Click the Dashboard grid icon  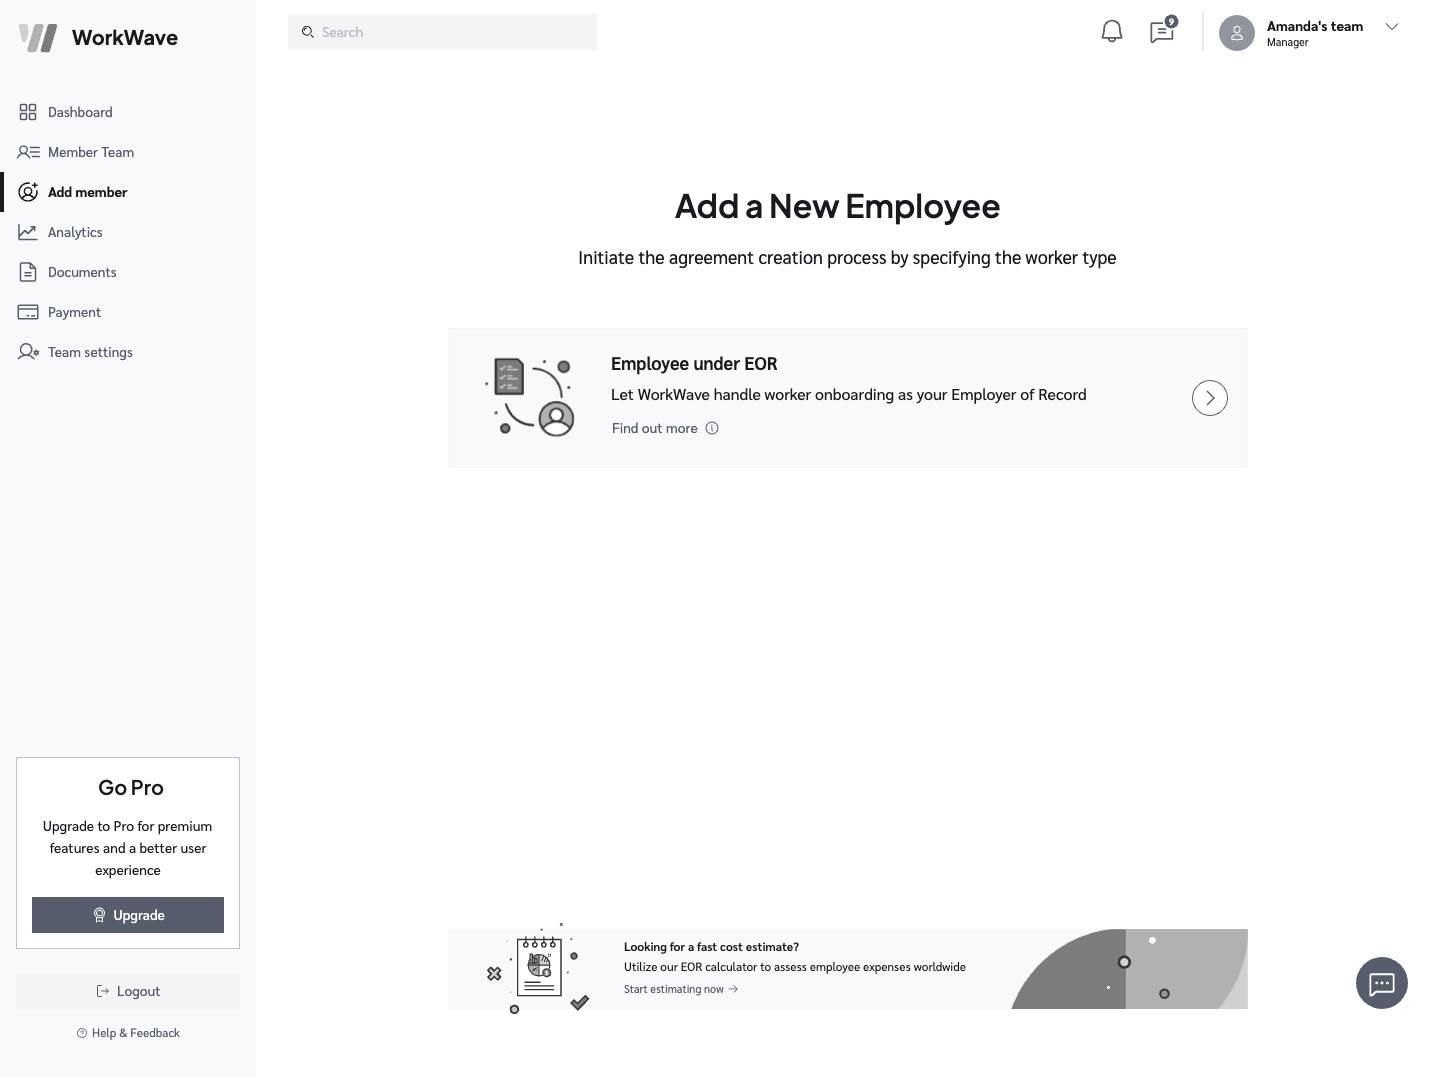pyautogui.click(x=28, y=112)
